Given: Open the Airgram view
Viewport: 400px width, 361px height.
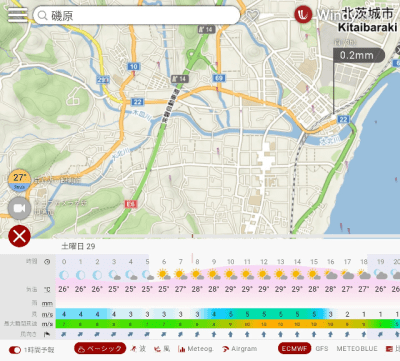Looking at the screenshot, I should click(240, 349).
